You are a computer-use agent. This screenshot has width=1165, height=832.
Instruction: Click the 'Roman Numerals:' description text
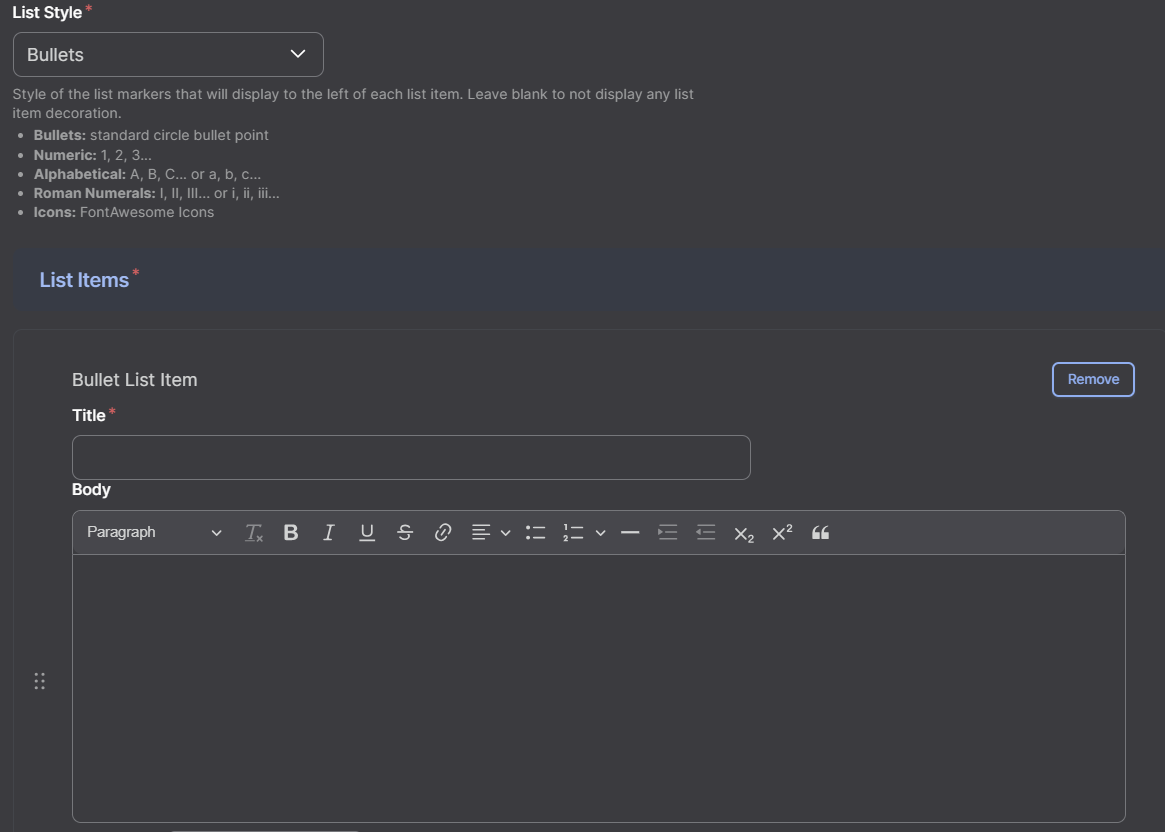tap(94, 193)
